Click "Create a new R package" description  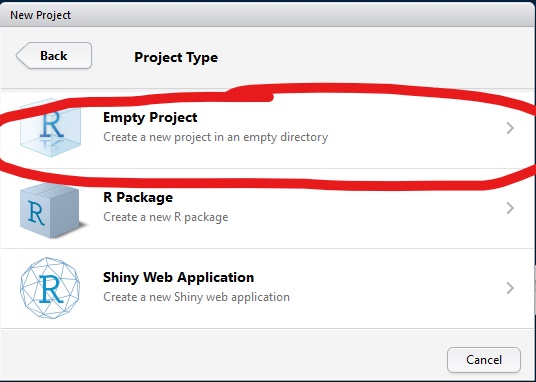point(166,217)
